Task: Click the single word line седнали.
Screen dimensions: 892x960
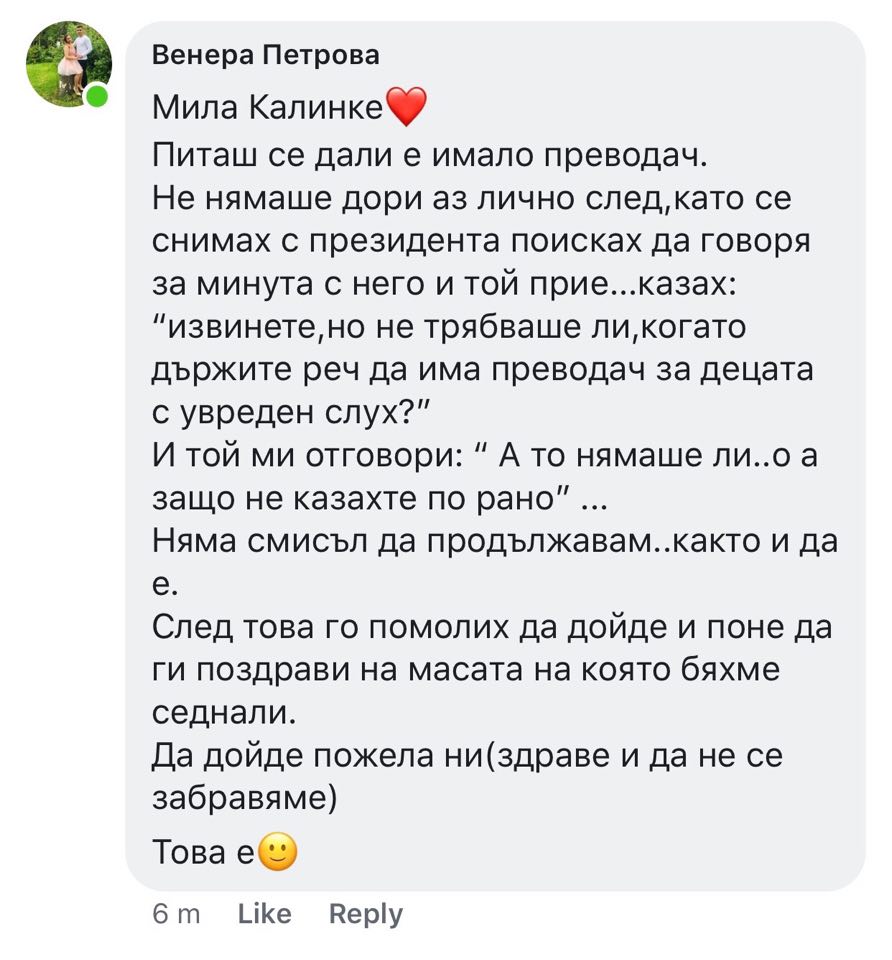Action: click(x=224, y=714)
